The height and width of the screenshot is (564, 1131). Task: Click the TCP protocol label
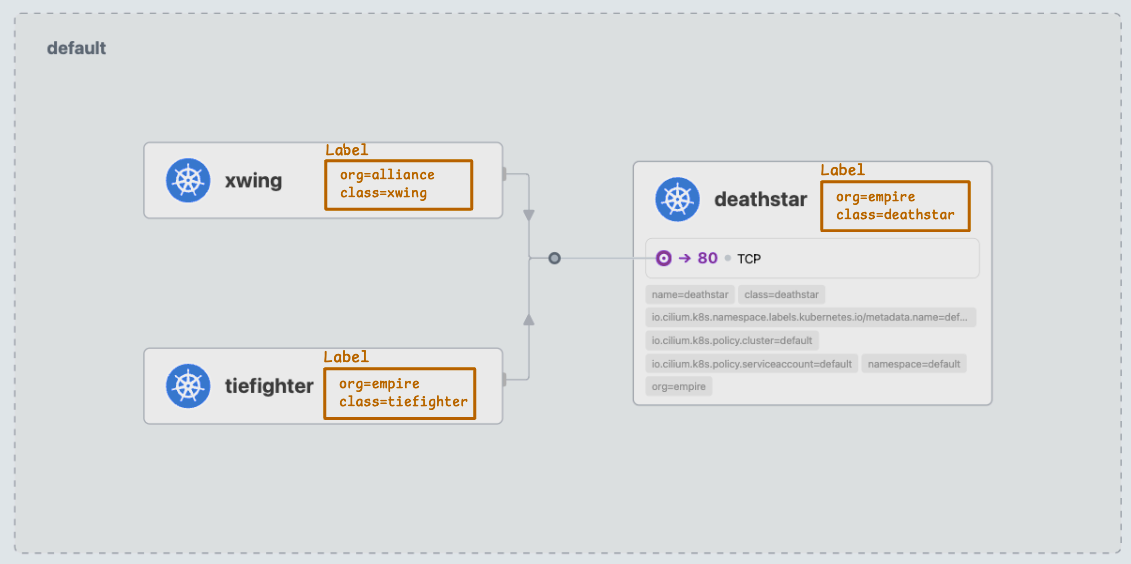[749, 258]
